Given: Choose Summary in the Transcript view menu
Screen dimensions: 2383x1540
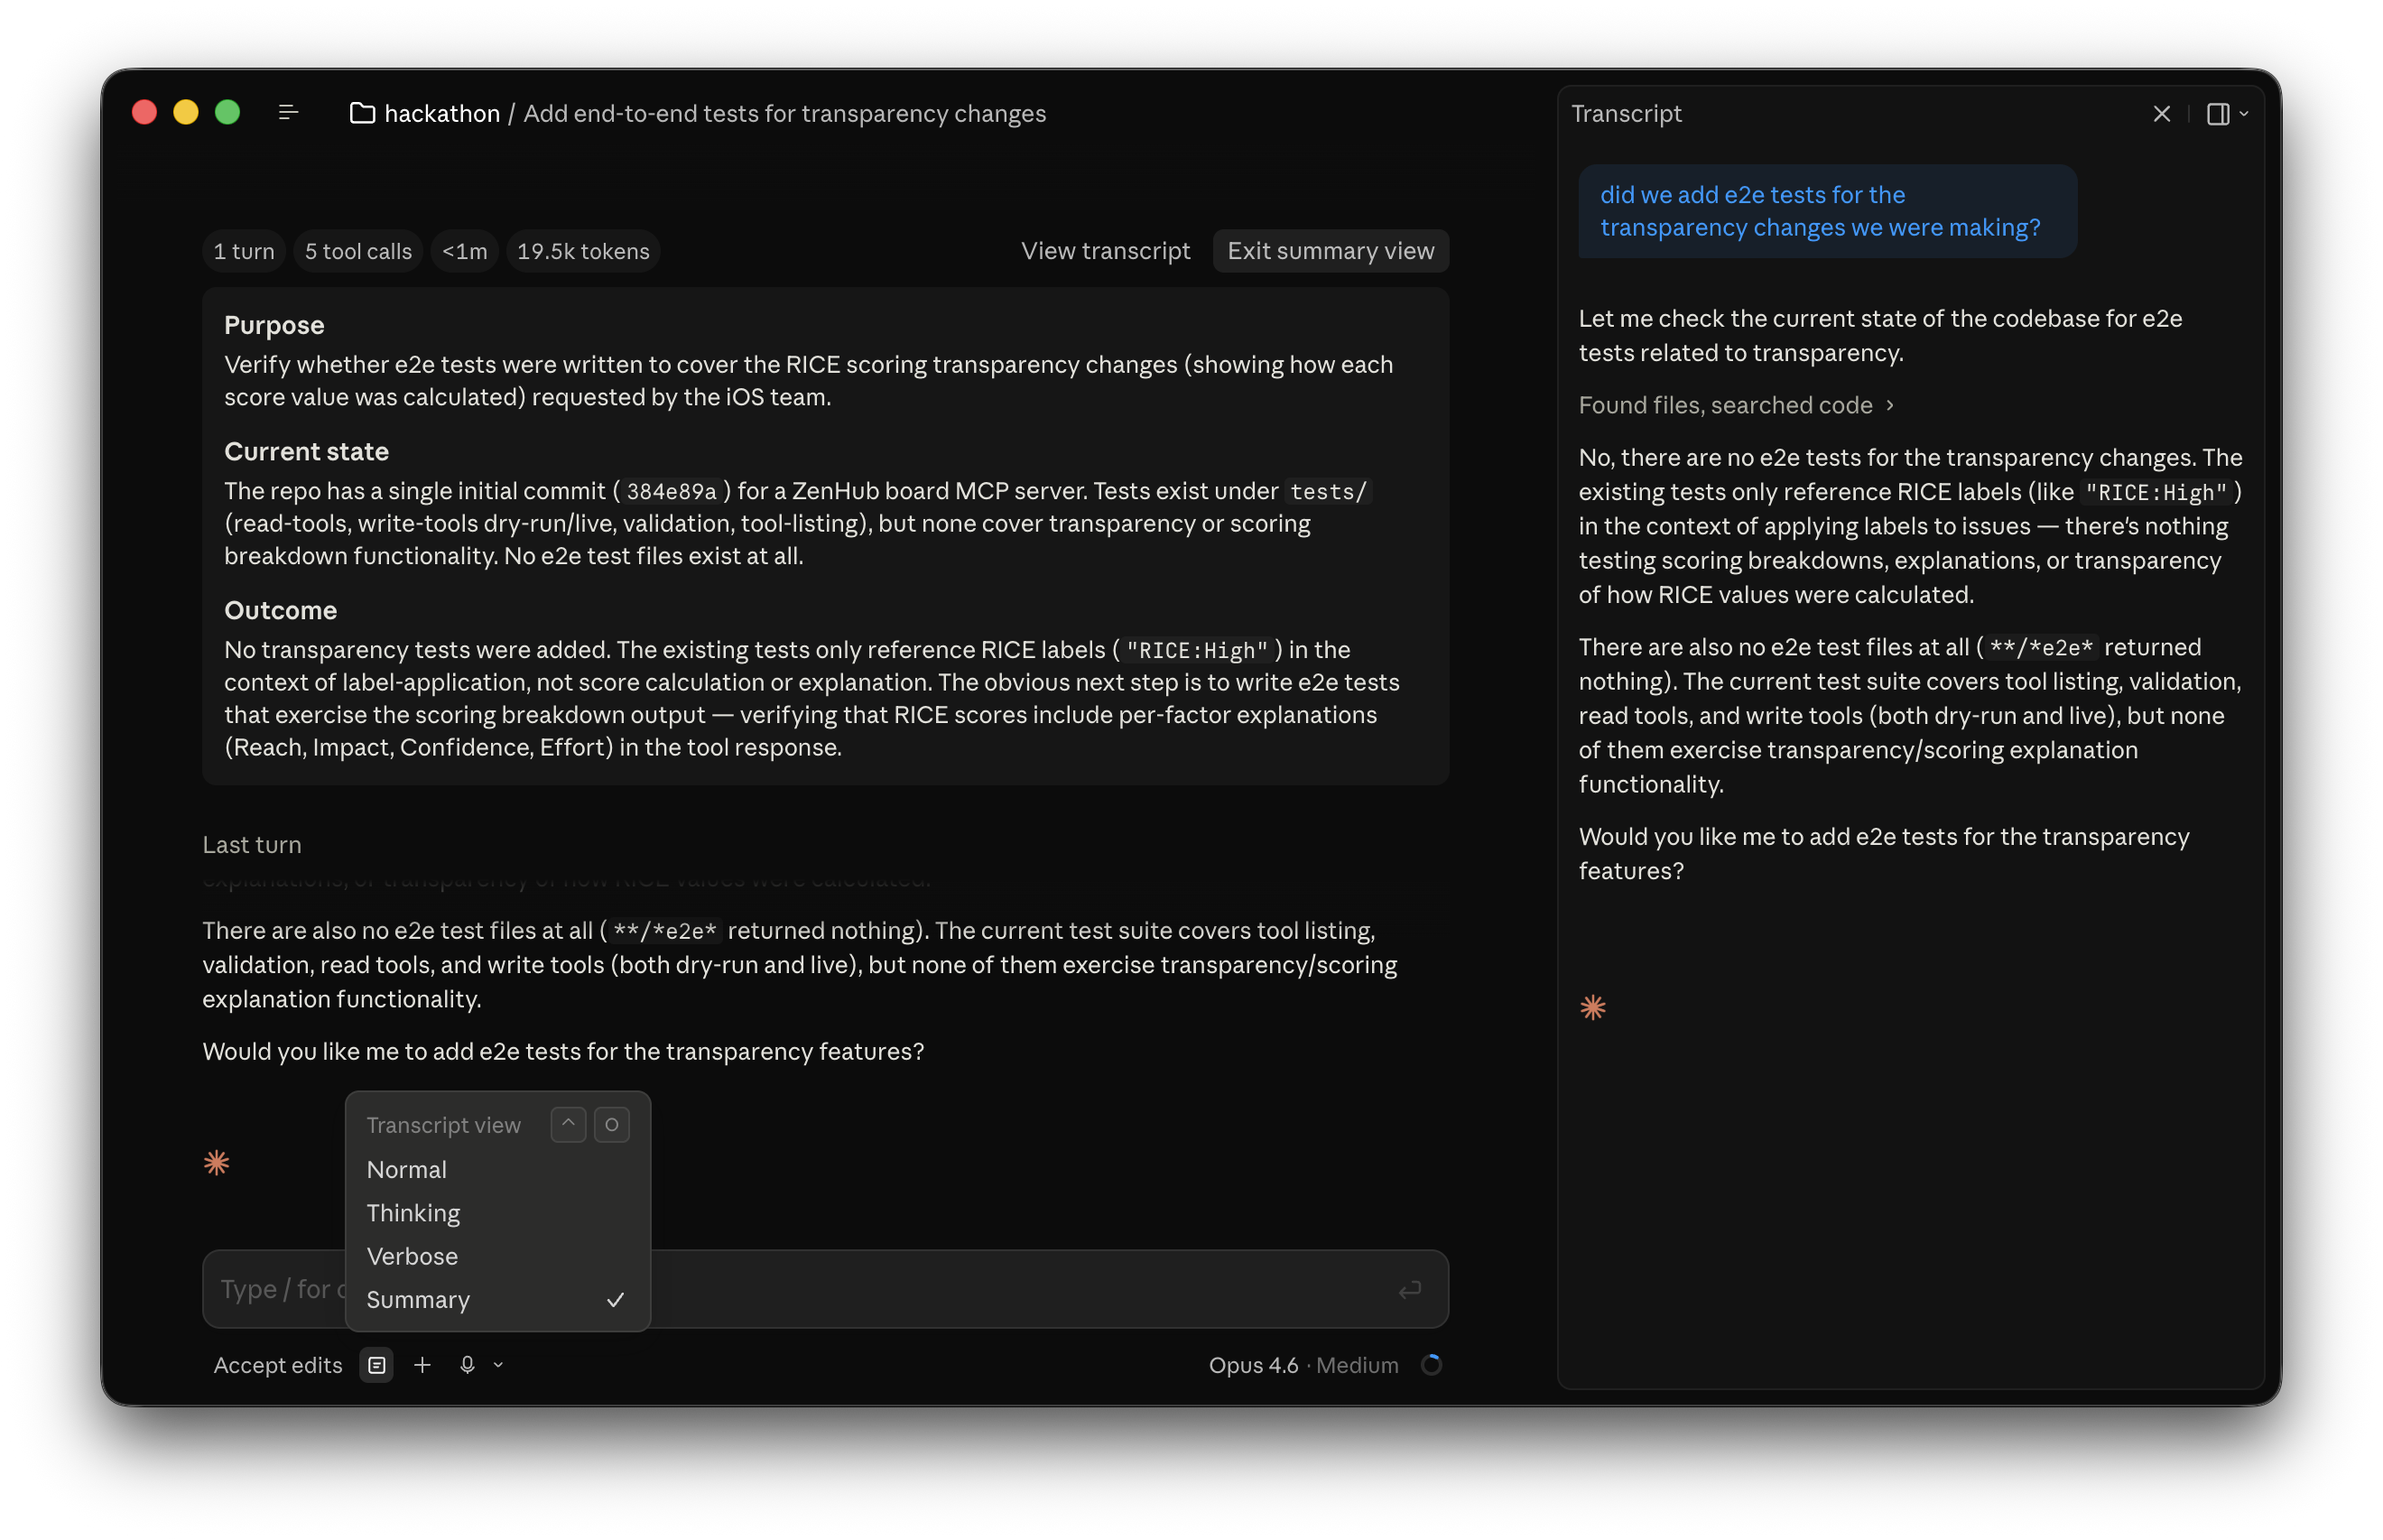Looking at the screenshot, I should pos(418,1300).
